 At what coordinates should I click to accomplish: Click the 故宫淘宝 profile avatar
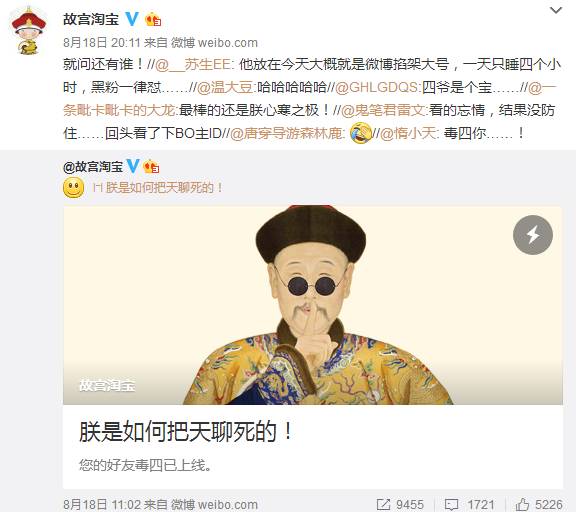coord(29,31)
